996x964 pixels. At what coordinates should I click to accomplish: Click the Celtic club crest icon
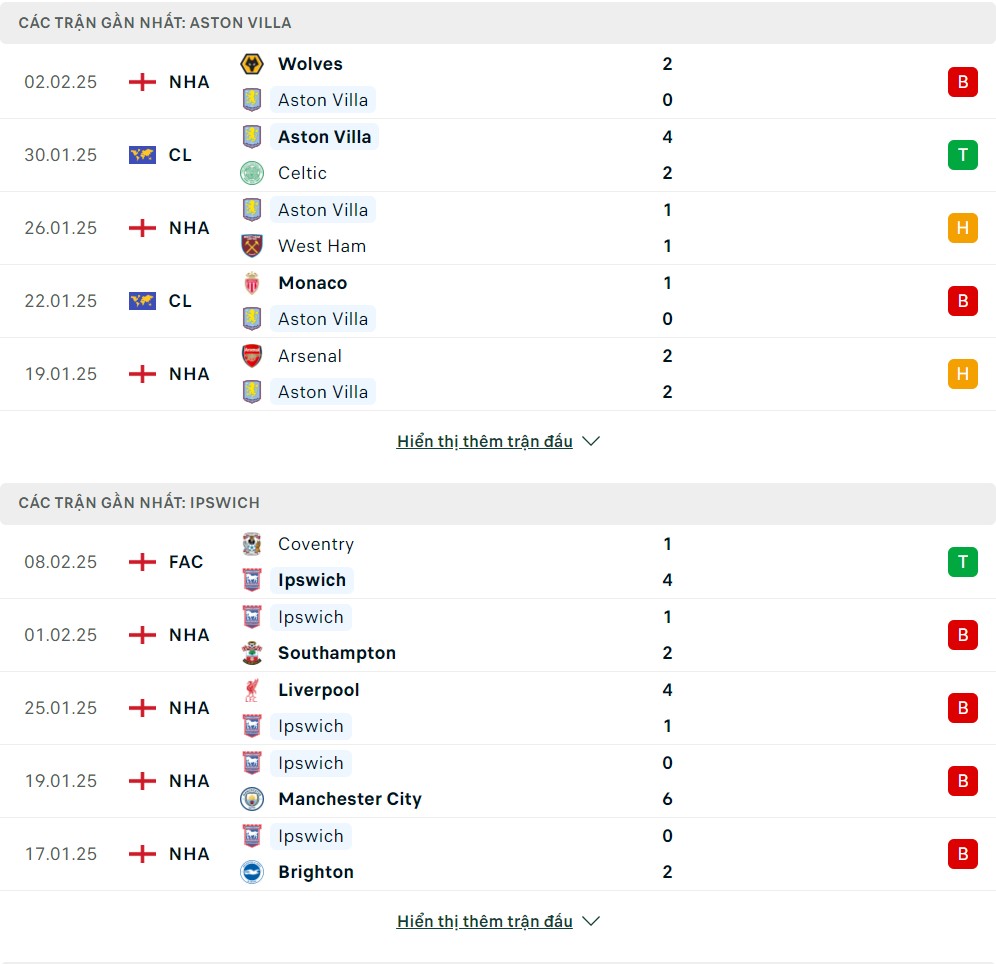point(252,173)
